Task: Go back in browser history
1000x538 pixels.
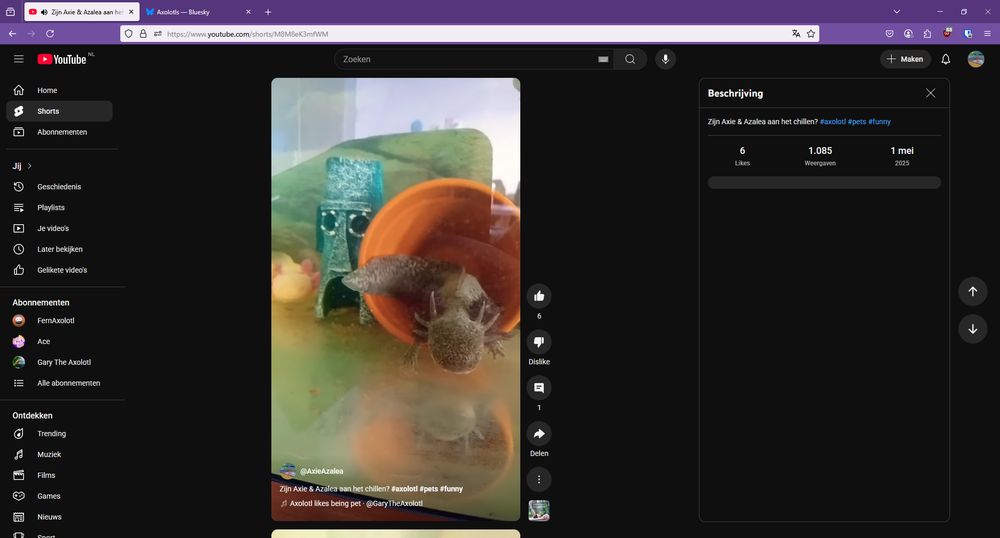Action: tap(12, 34)
